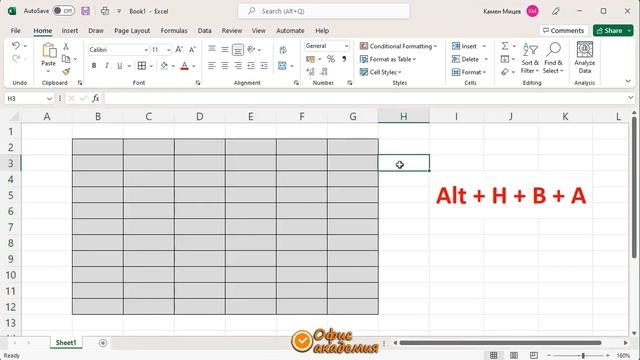Switch to Page Layout view icon
This screenshot has width=640, height=360.
click(x=514, y=356)
